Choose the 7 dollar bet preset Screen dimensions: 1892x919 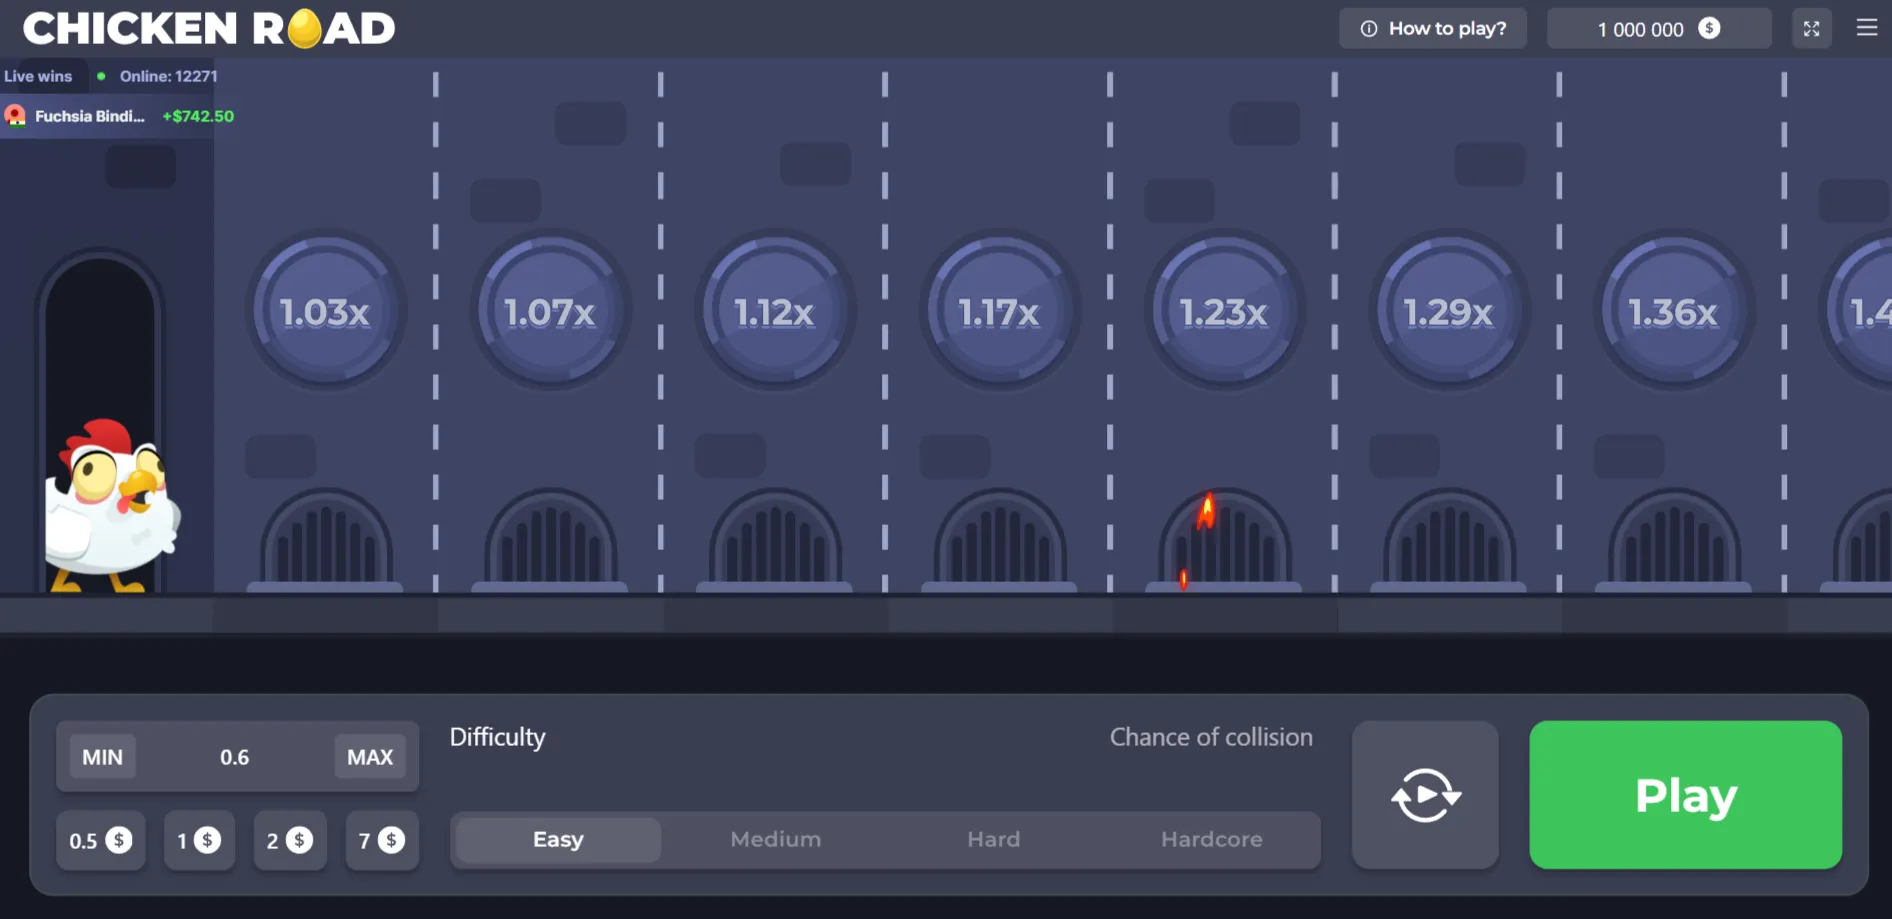pos(381,841)
